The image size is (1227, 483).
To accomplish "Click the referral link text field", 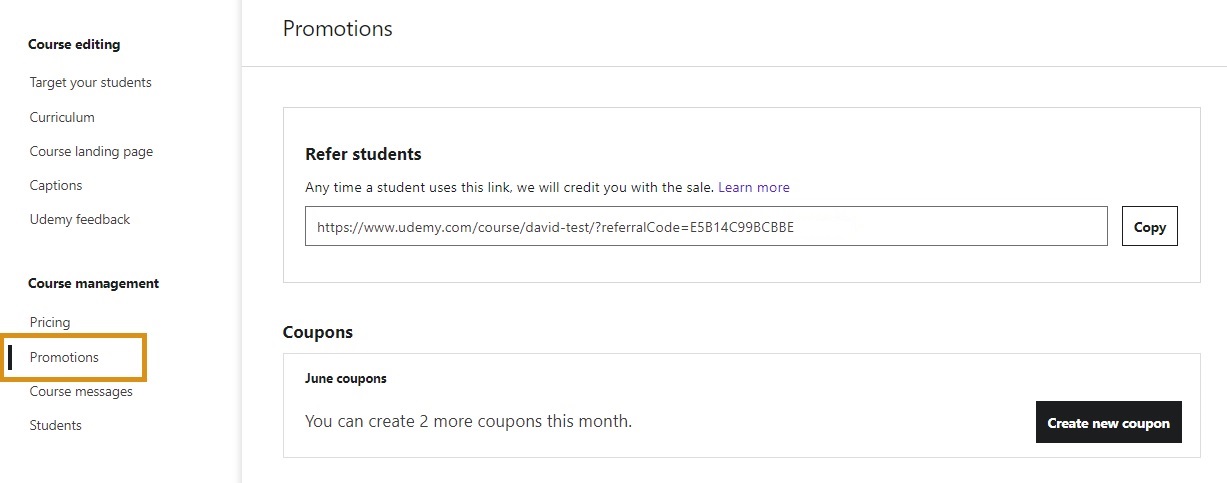I will coord(705,227).
